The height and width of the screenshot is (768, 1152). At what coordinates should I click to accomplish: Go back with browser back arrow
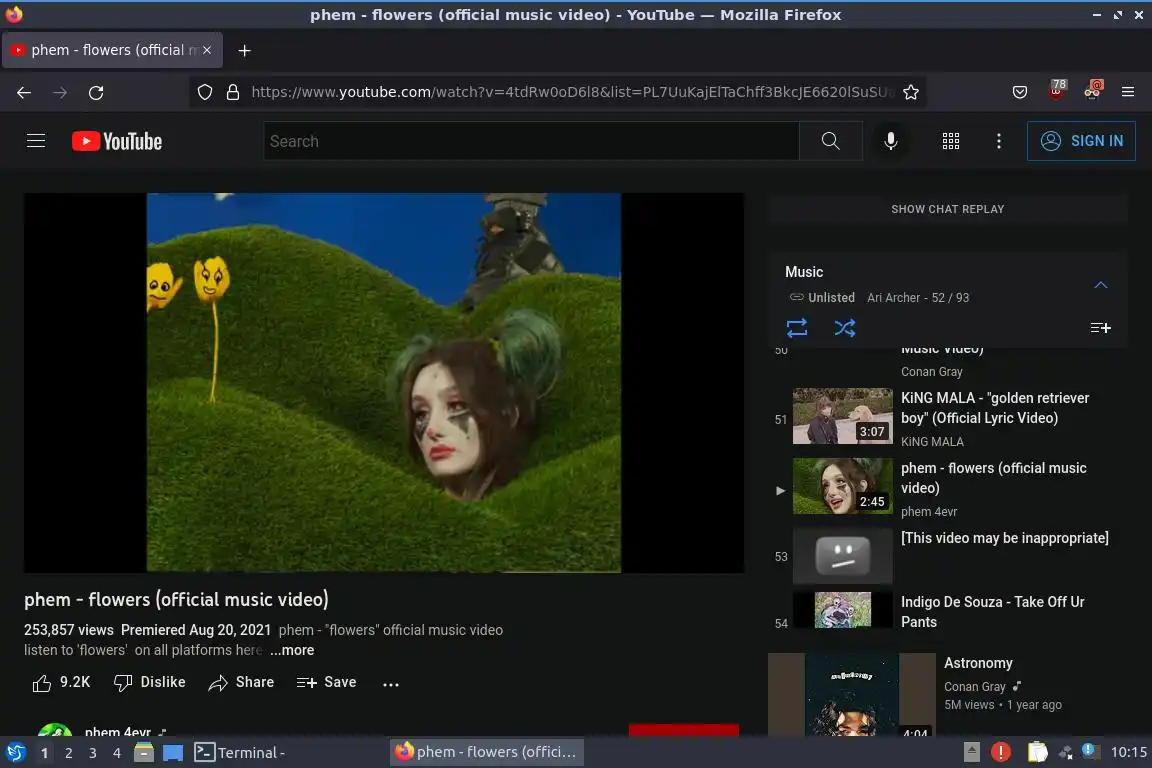tap(24, 93)
